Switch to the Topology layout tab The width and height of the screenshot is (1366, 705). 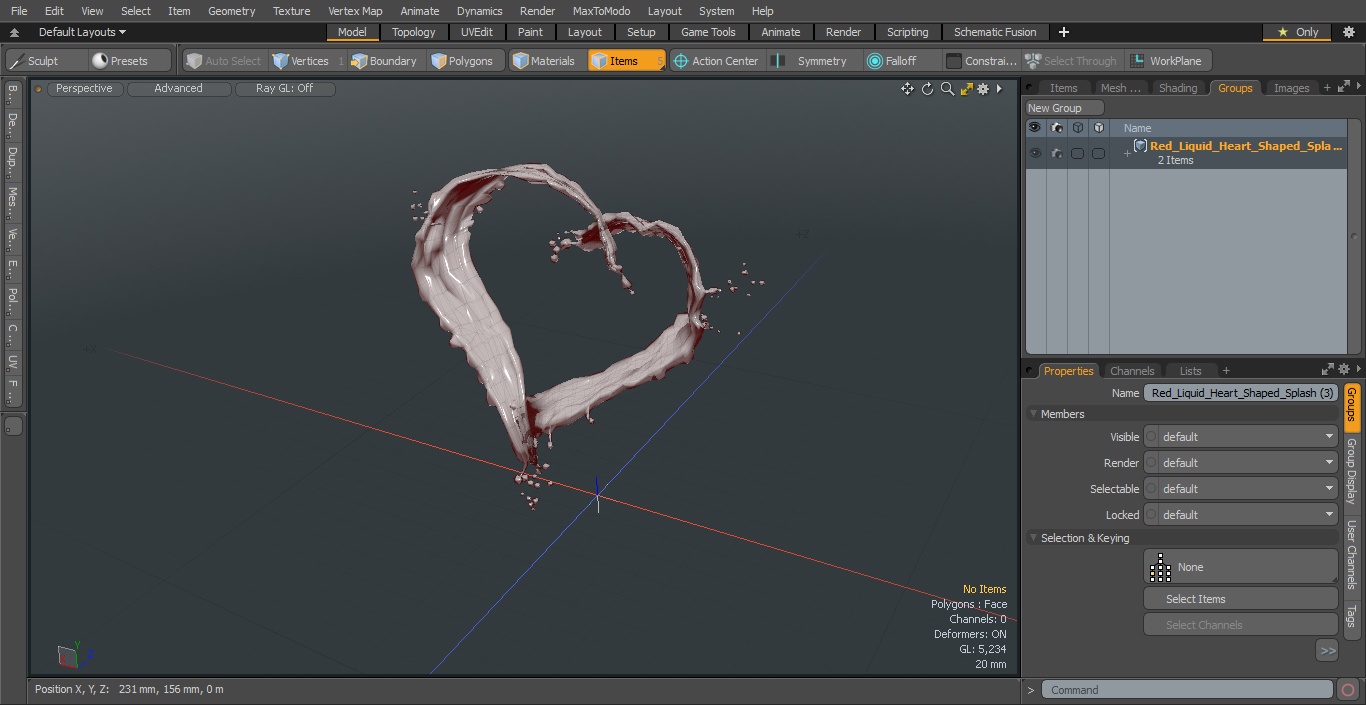point(414,32)
